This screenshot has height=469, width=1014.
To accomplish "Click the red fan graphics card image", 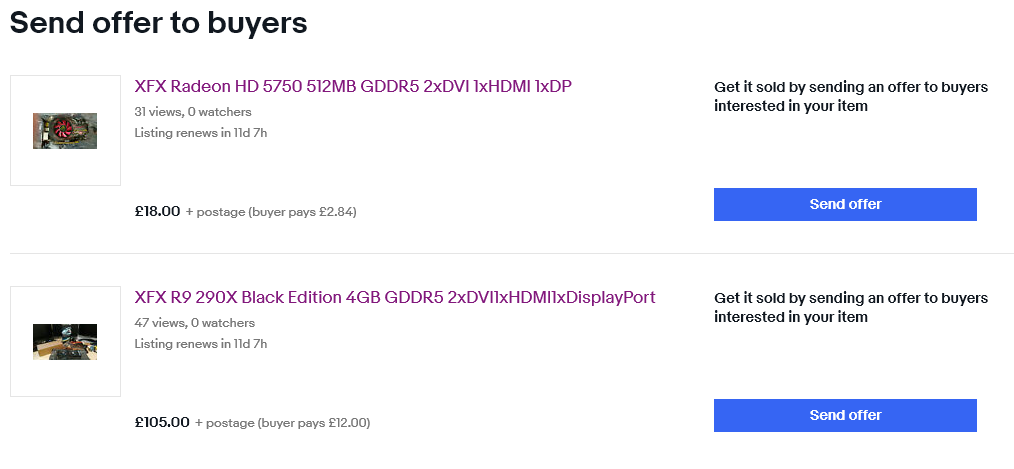I will [x=65, y=131].
